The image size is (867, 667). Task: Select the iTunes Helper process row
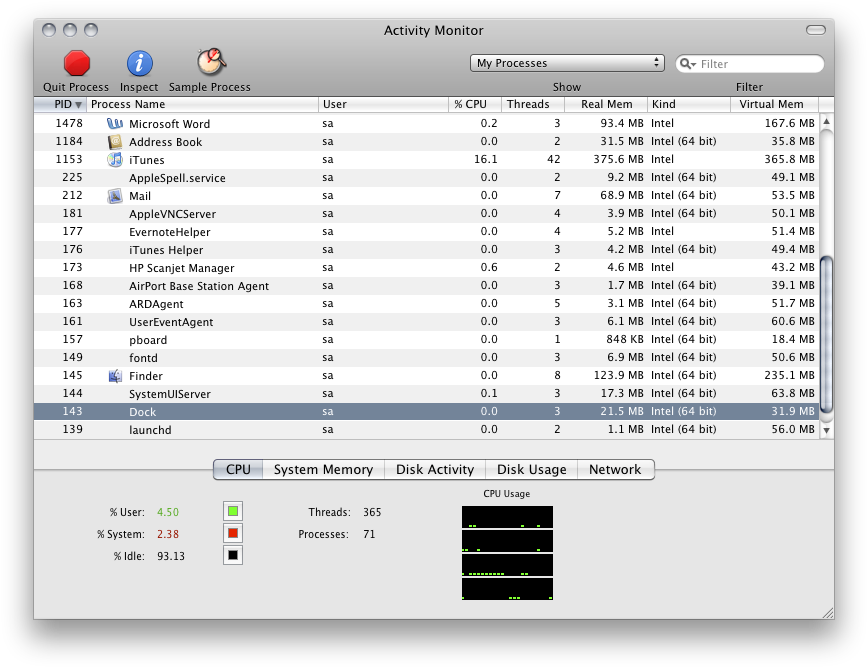tap(426, 249)
